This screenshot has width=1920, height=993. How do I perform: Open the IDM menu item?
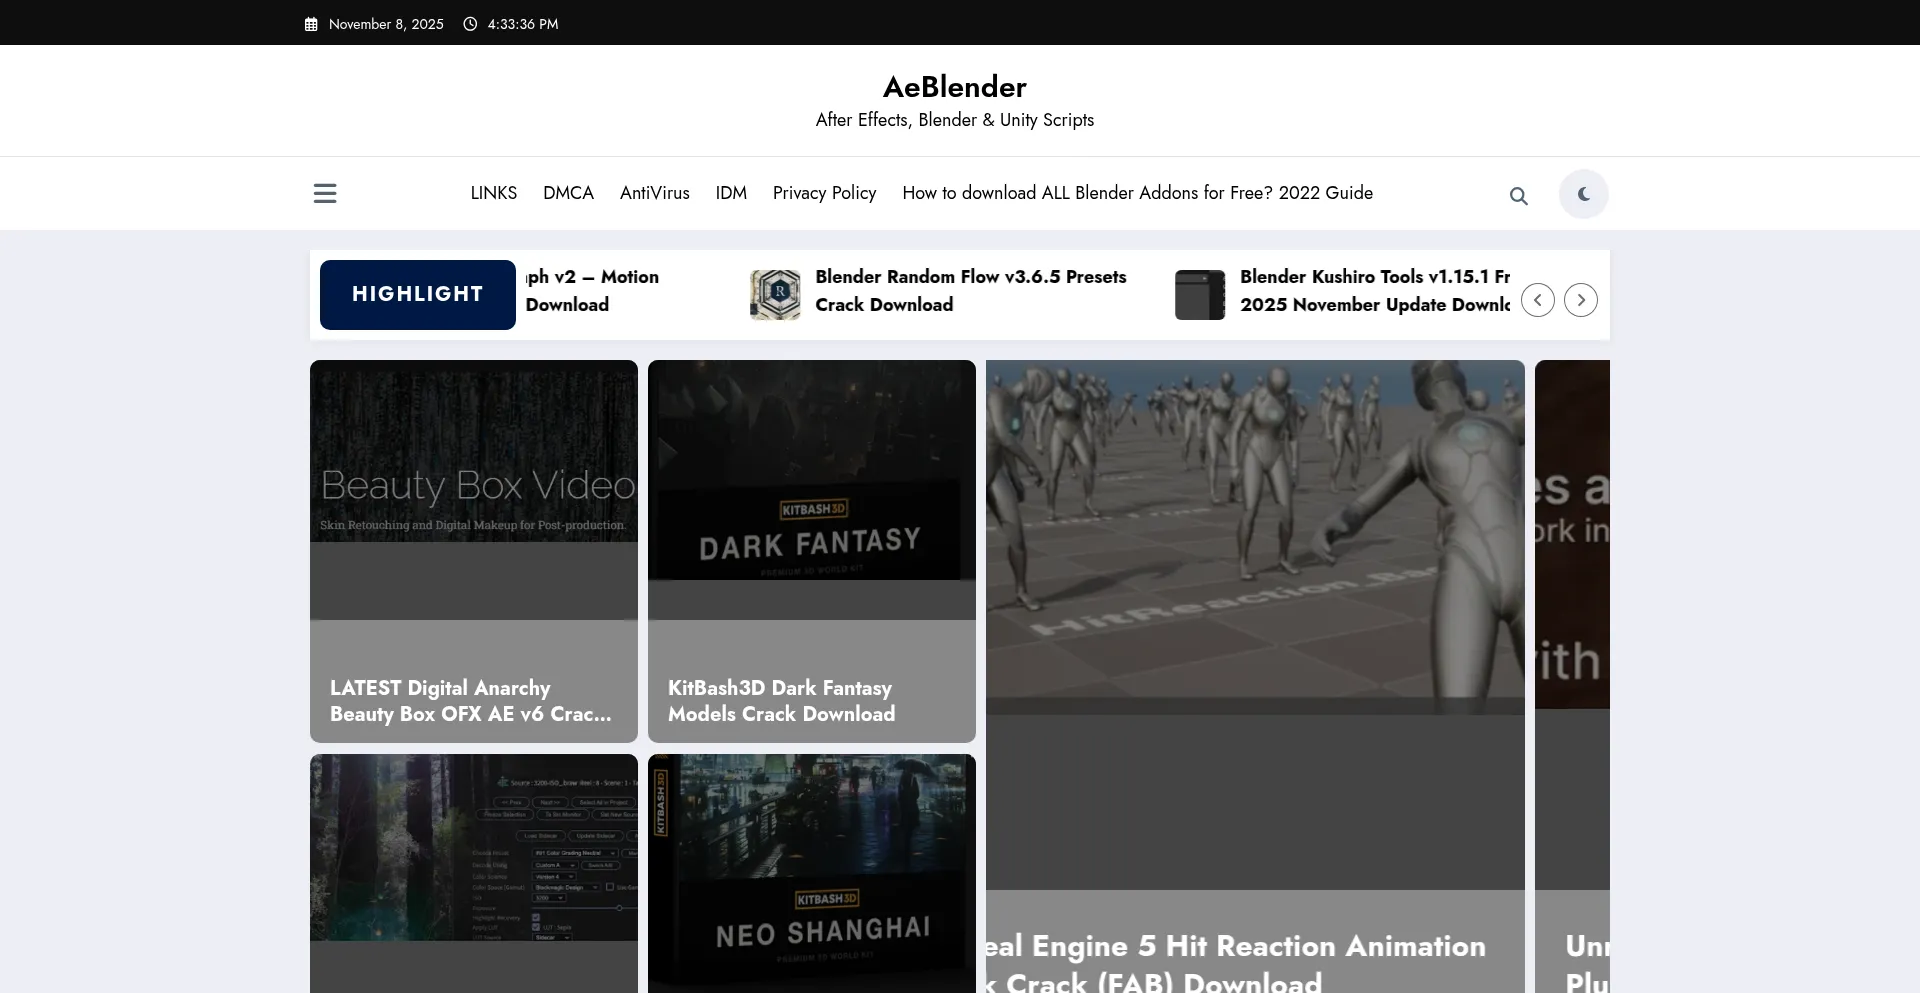(731, 193)
